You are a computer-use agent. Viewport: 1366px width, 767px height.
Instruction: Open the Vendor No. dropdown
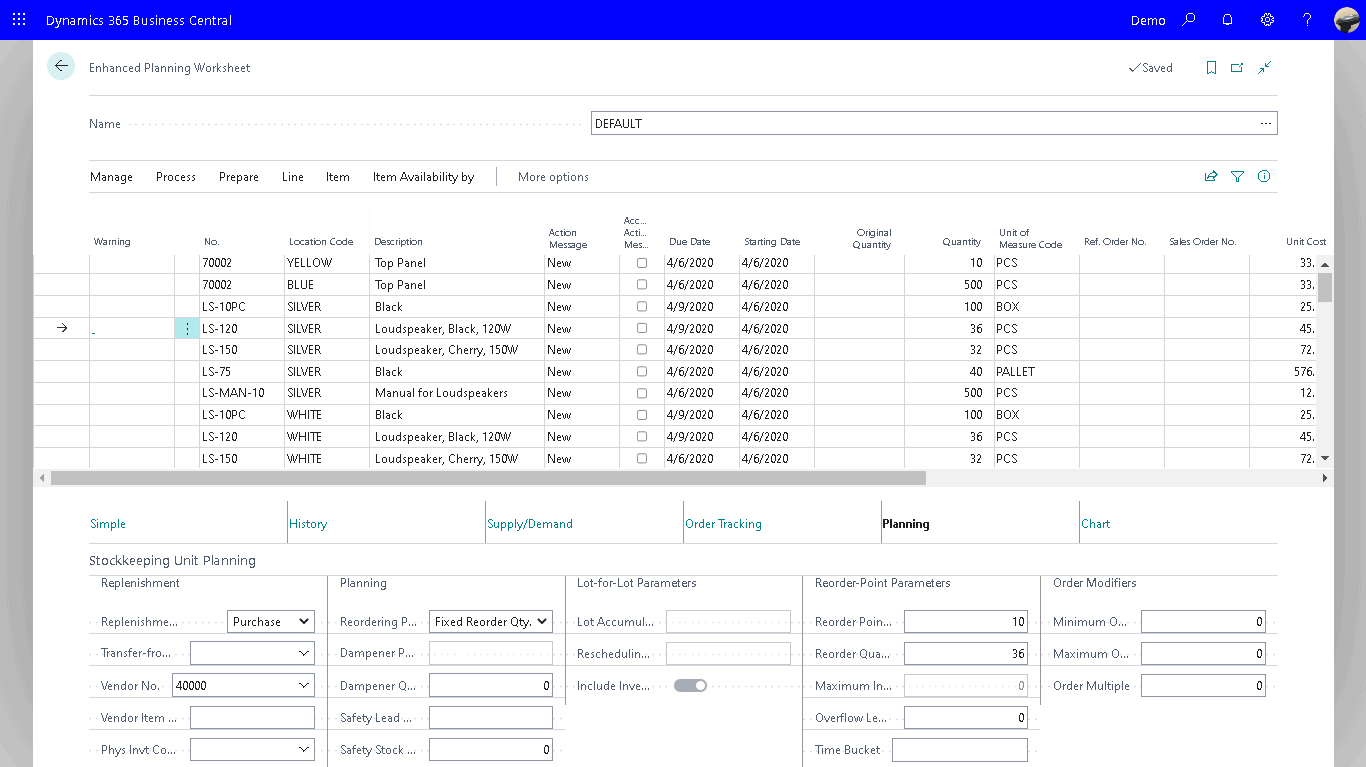click(304, 686)
